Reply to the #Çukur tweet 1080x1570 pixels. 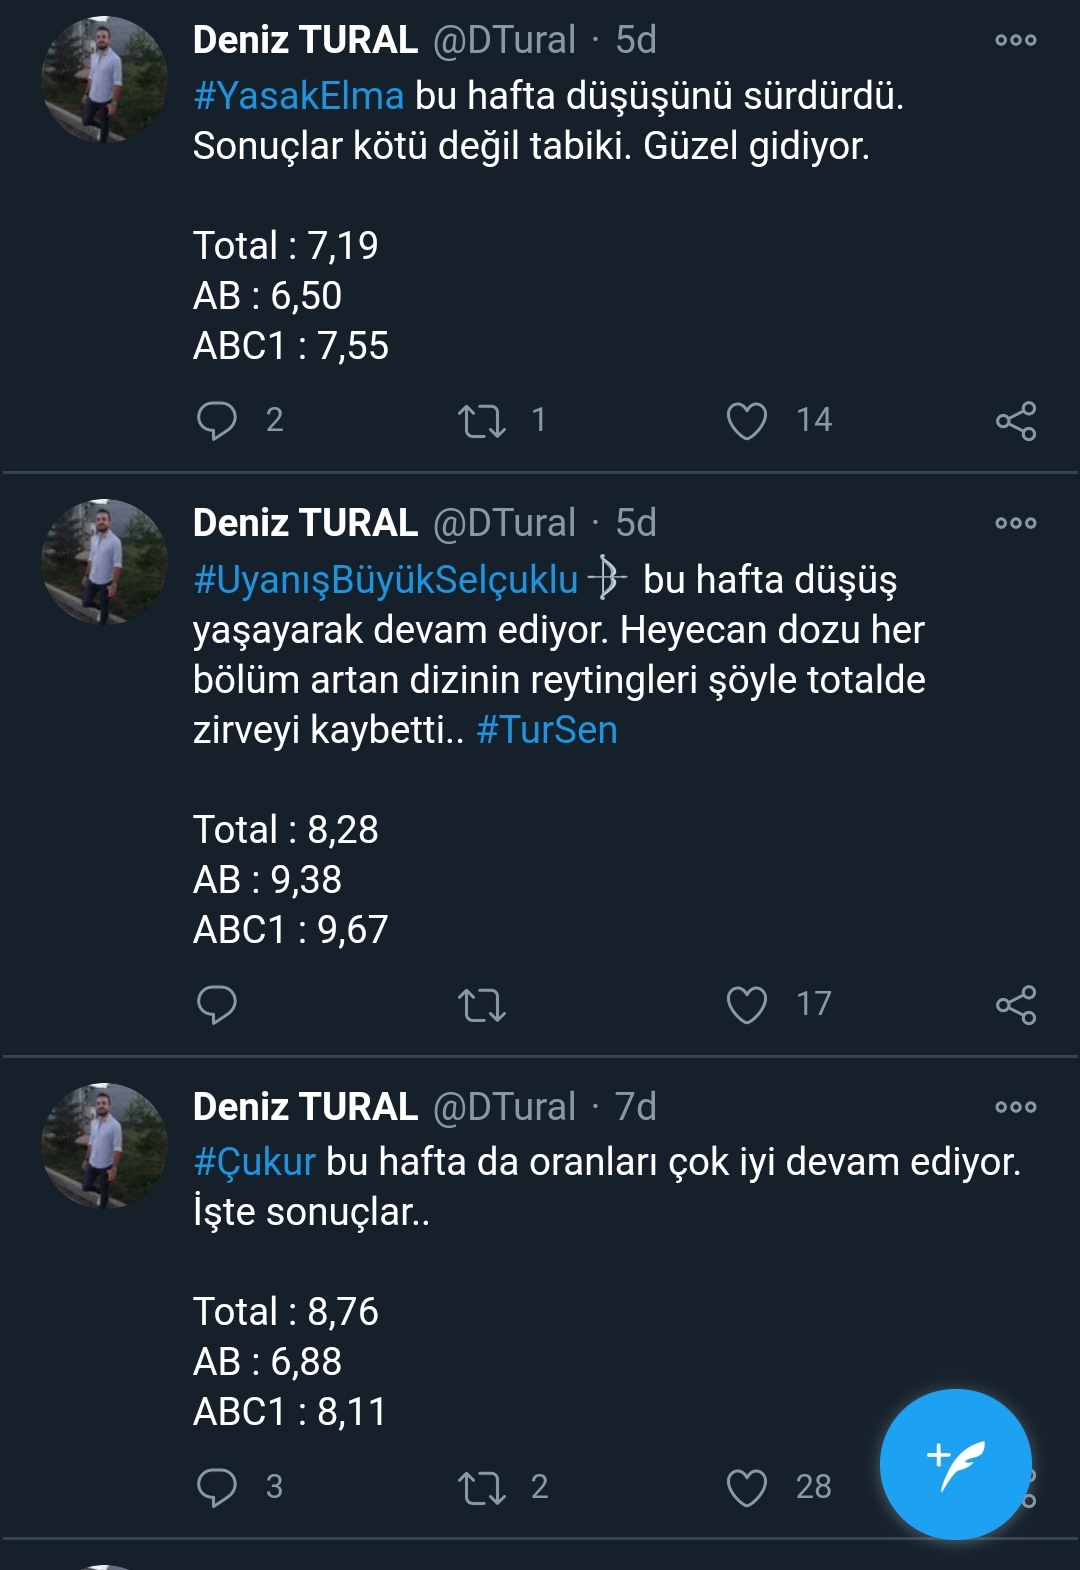[217, 1487]
